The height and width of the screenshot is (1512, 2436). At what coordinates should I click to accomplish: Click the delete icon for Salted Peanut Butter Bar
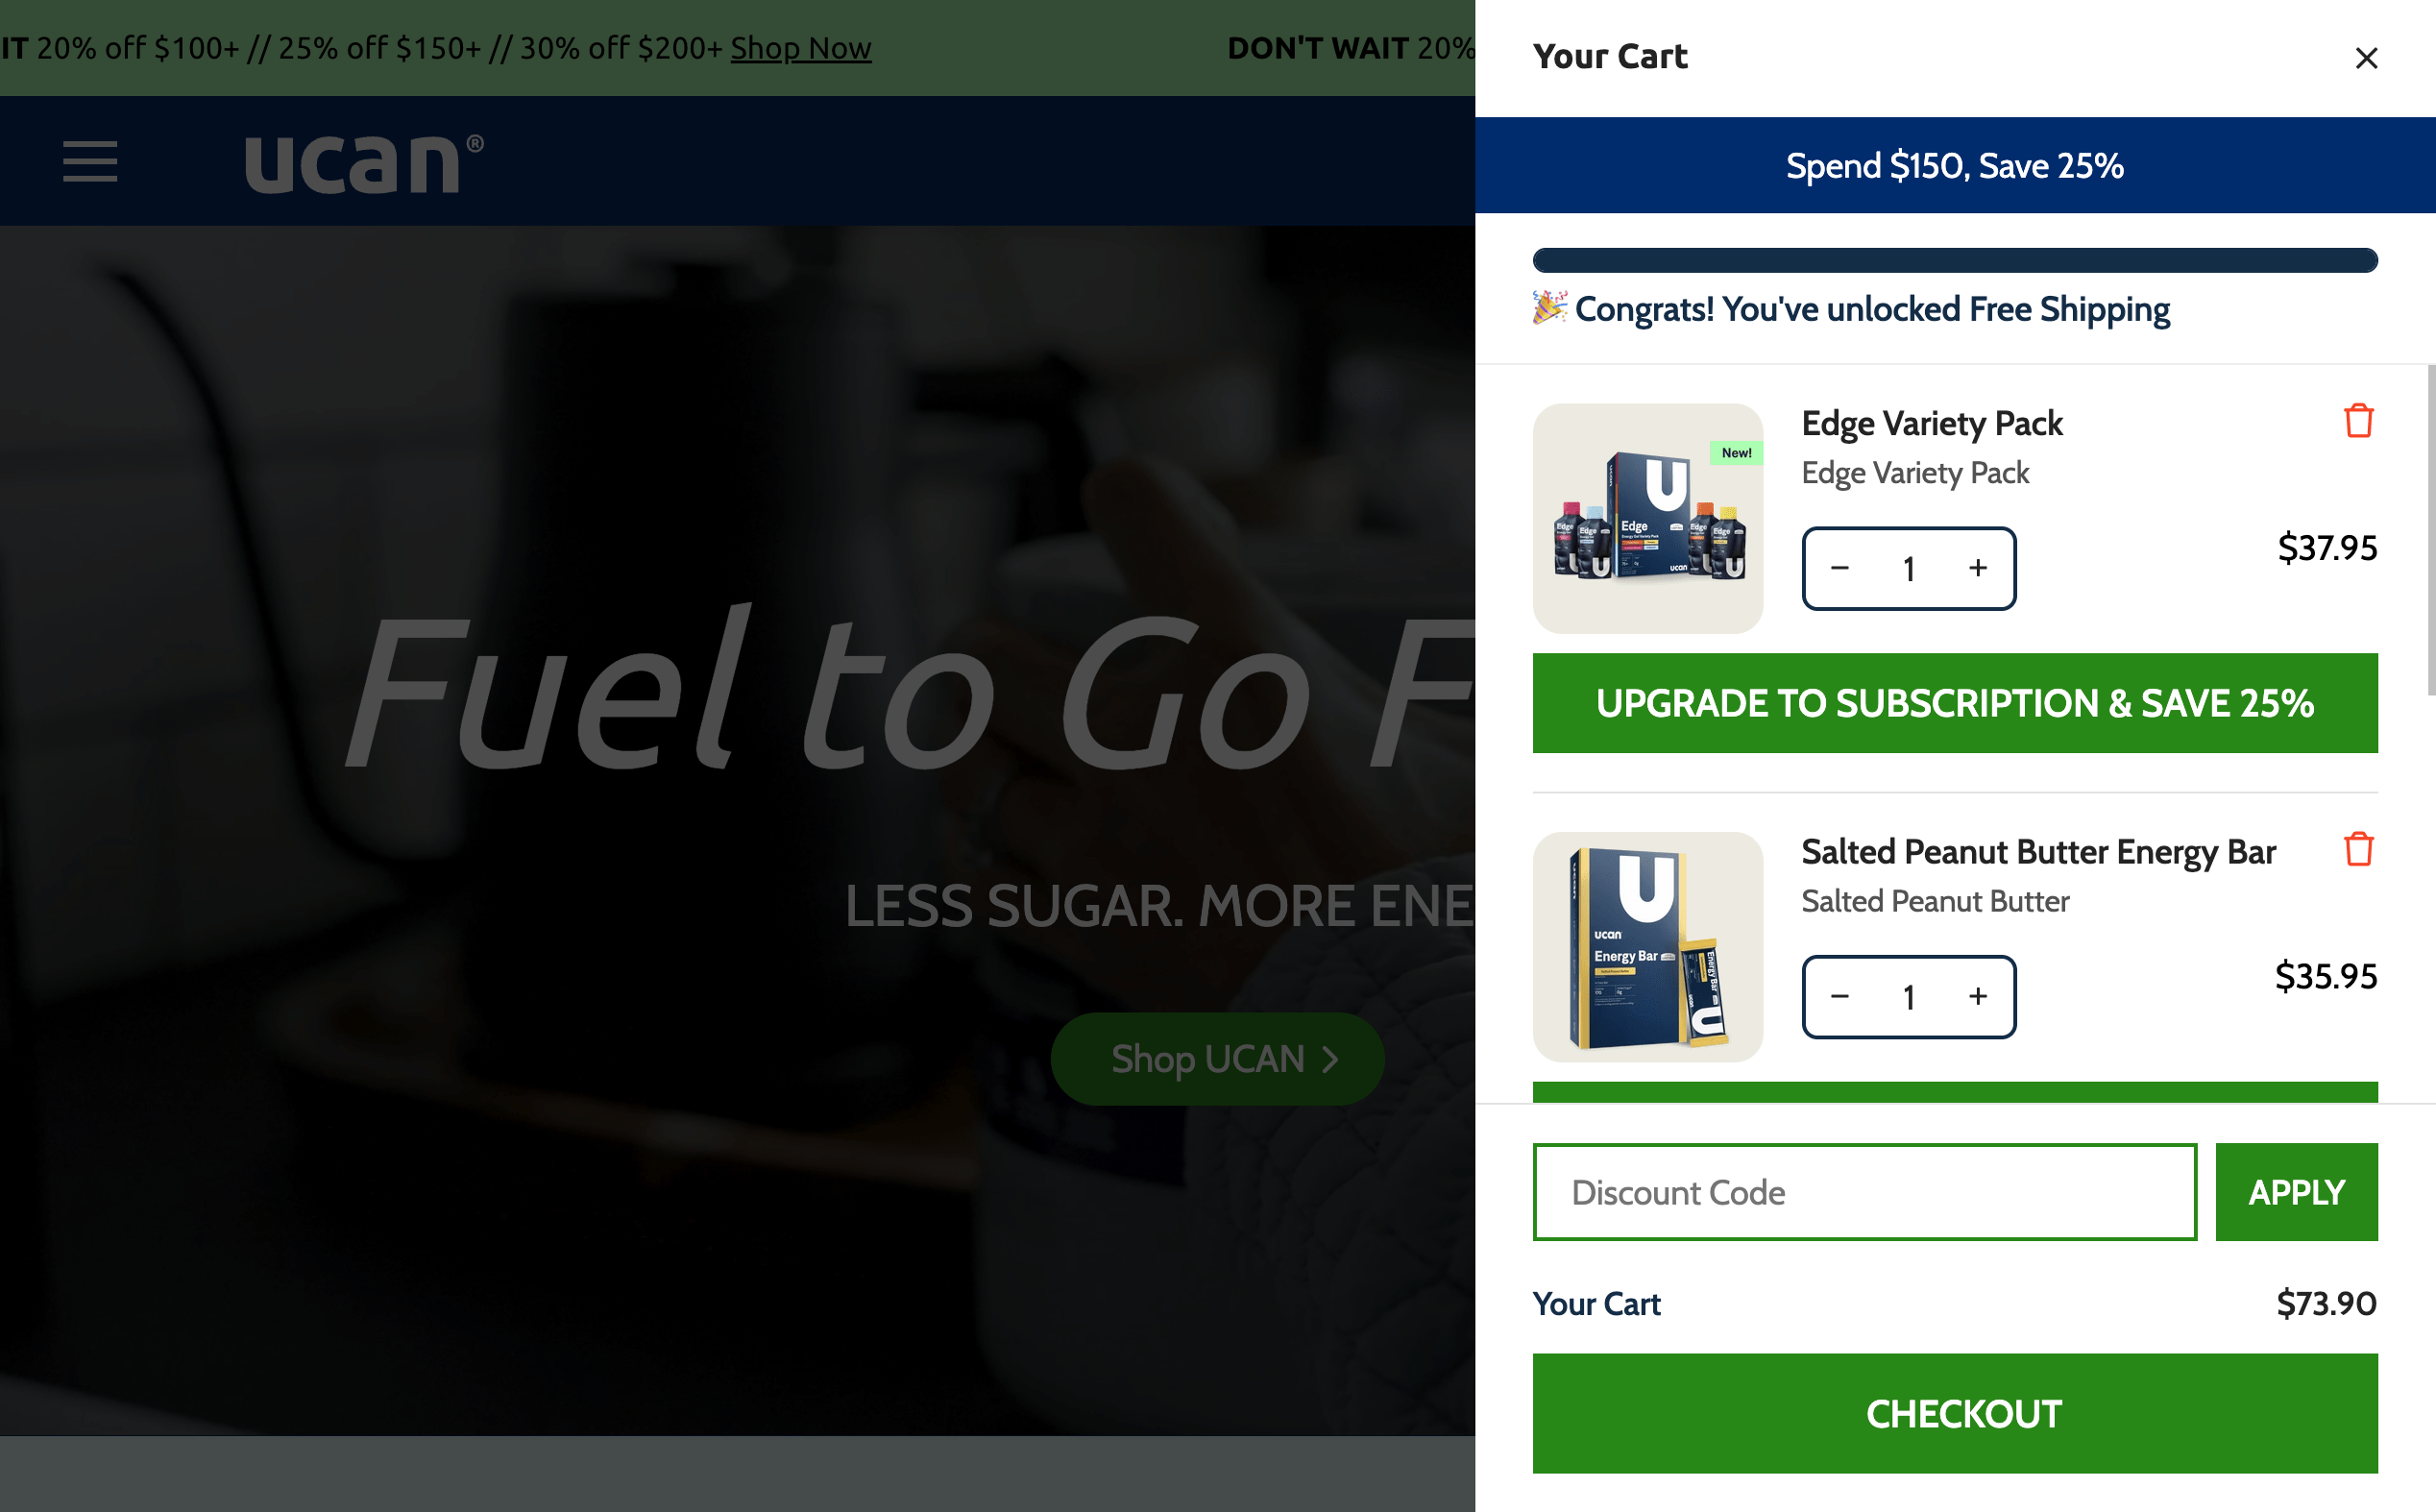[2359, 848]
